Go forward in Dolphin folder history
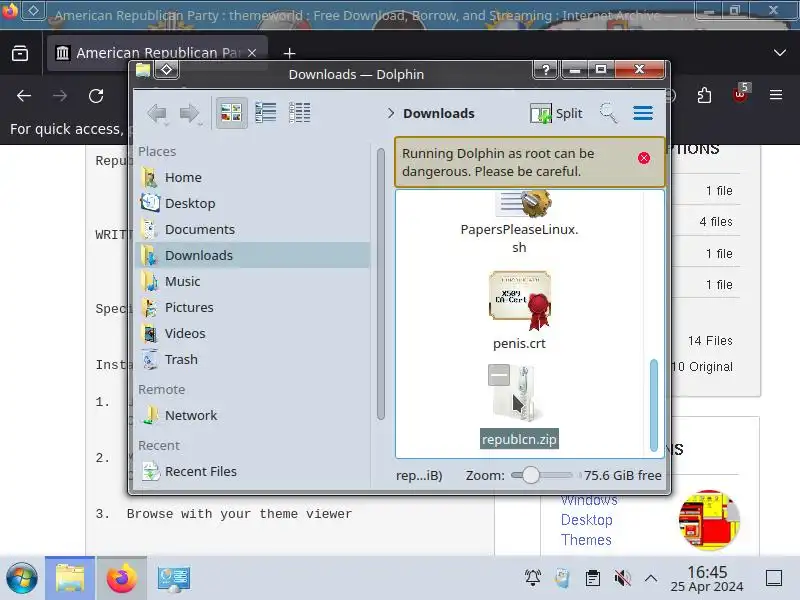This screenshot has width=800, height=600. point(190,113)
